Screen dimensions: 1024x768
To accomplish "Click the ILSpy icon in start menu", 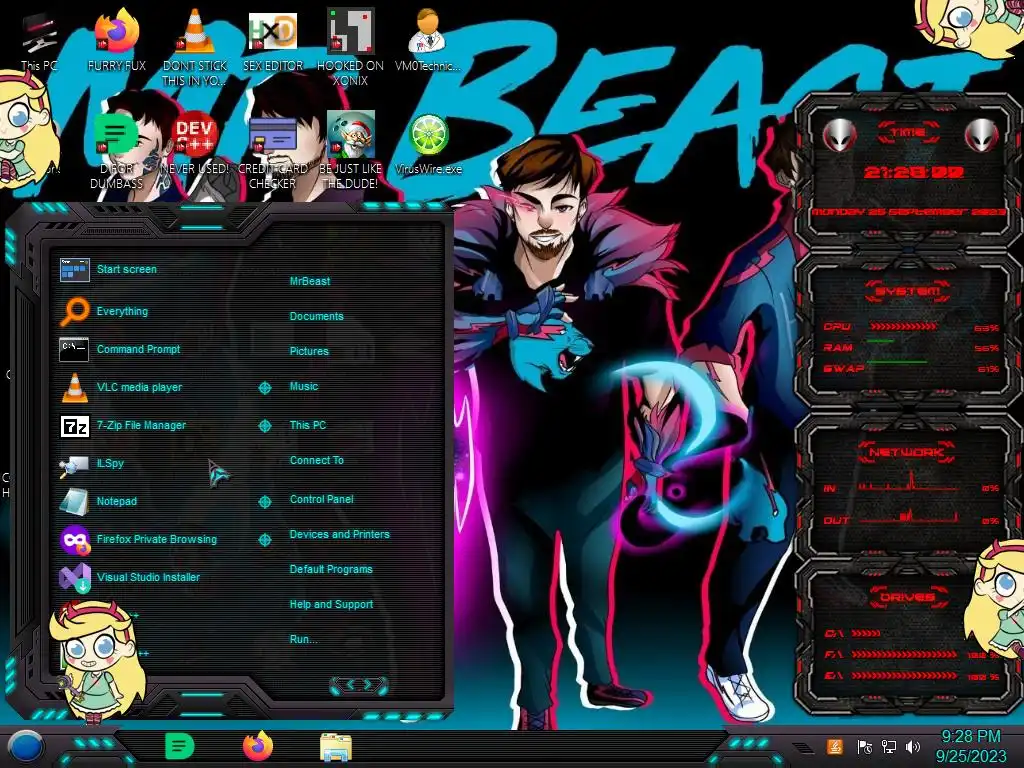I will tap(74, 464).
